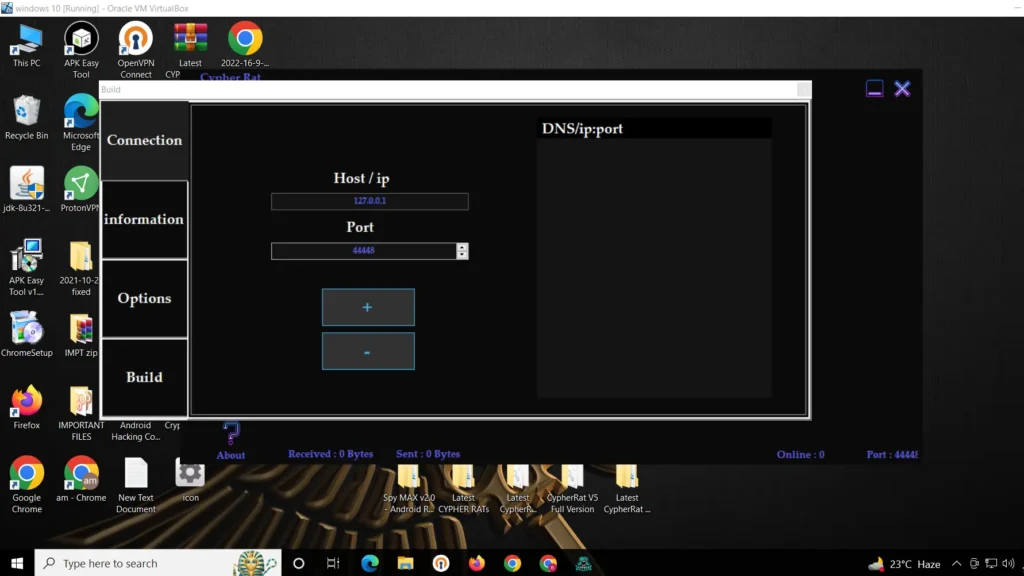Open the Latest CYP archive icon

[189, 51]
